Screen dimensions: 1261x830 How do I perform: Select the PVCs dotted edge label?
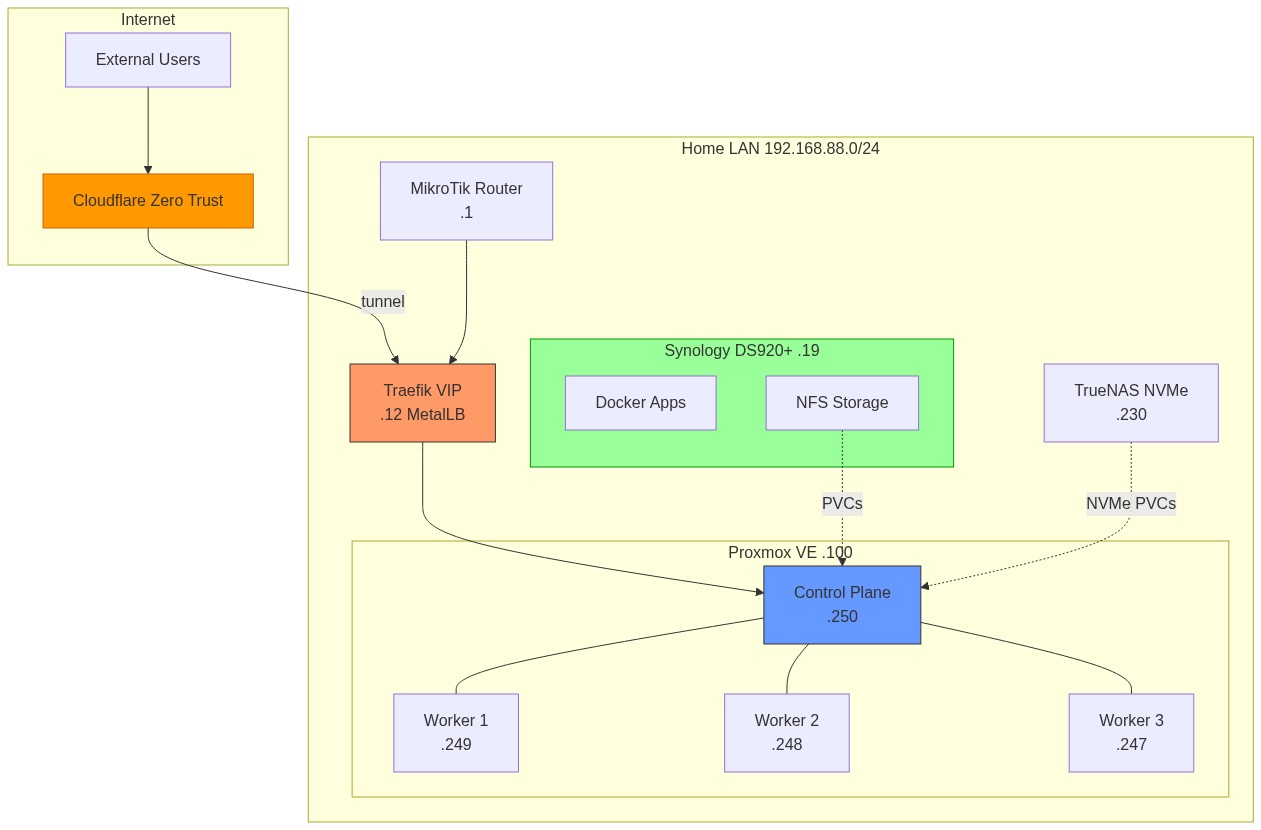coord(842,504)
